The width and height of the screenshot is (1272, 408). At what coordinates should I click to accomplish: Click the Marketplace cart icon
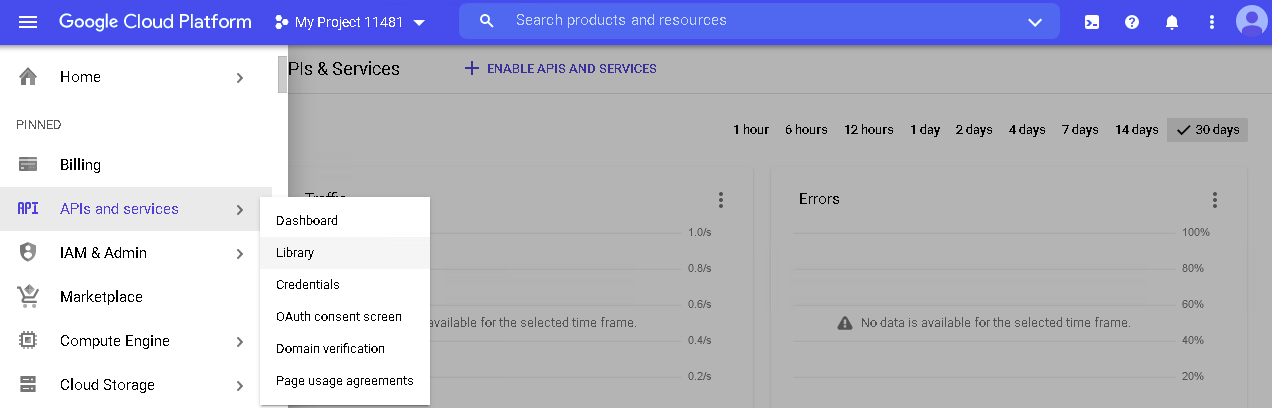(28, 296)
